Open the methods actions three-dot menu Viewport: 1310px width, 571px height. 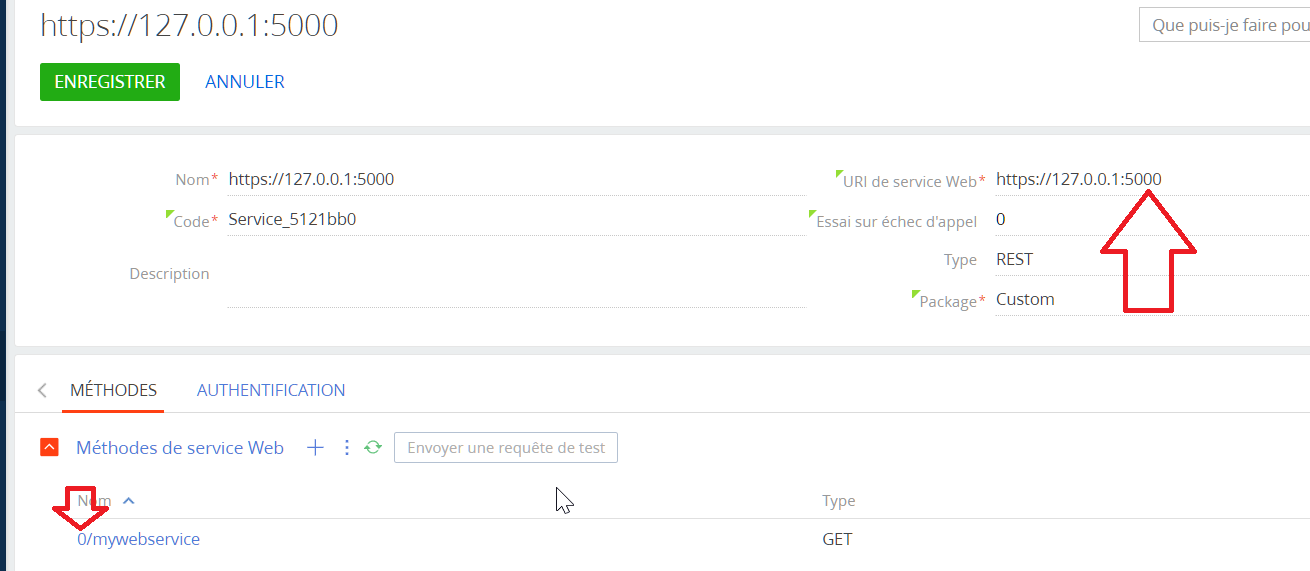coord(347,448)
